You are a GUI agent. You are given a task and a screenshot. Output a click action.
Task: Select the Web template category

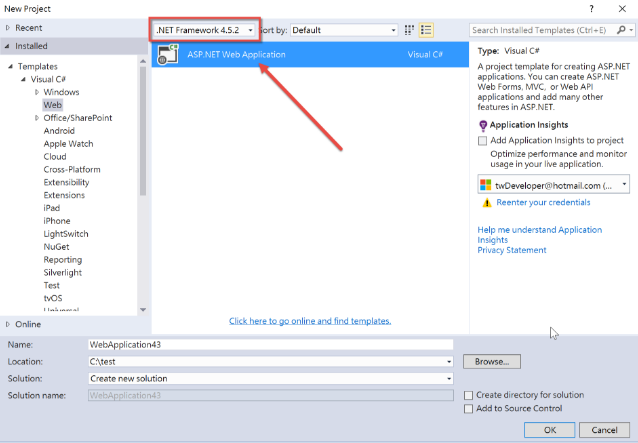(52, 105)
